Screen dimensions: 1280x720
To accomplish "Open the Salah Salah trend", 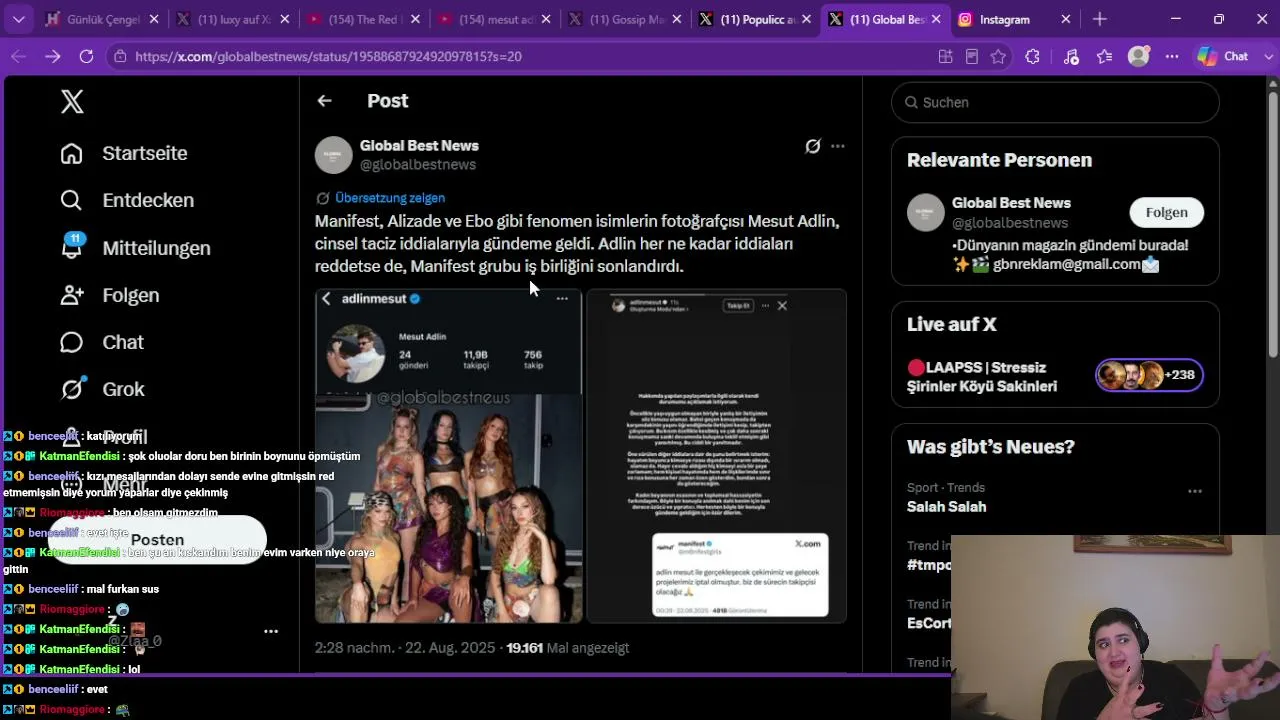I will 946,507.
